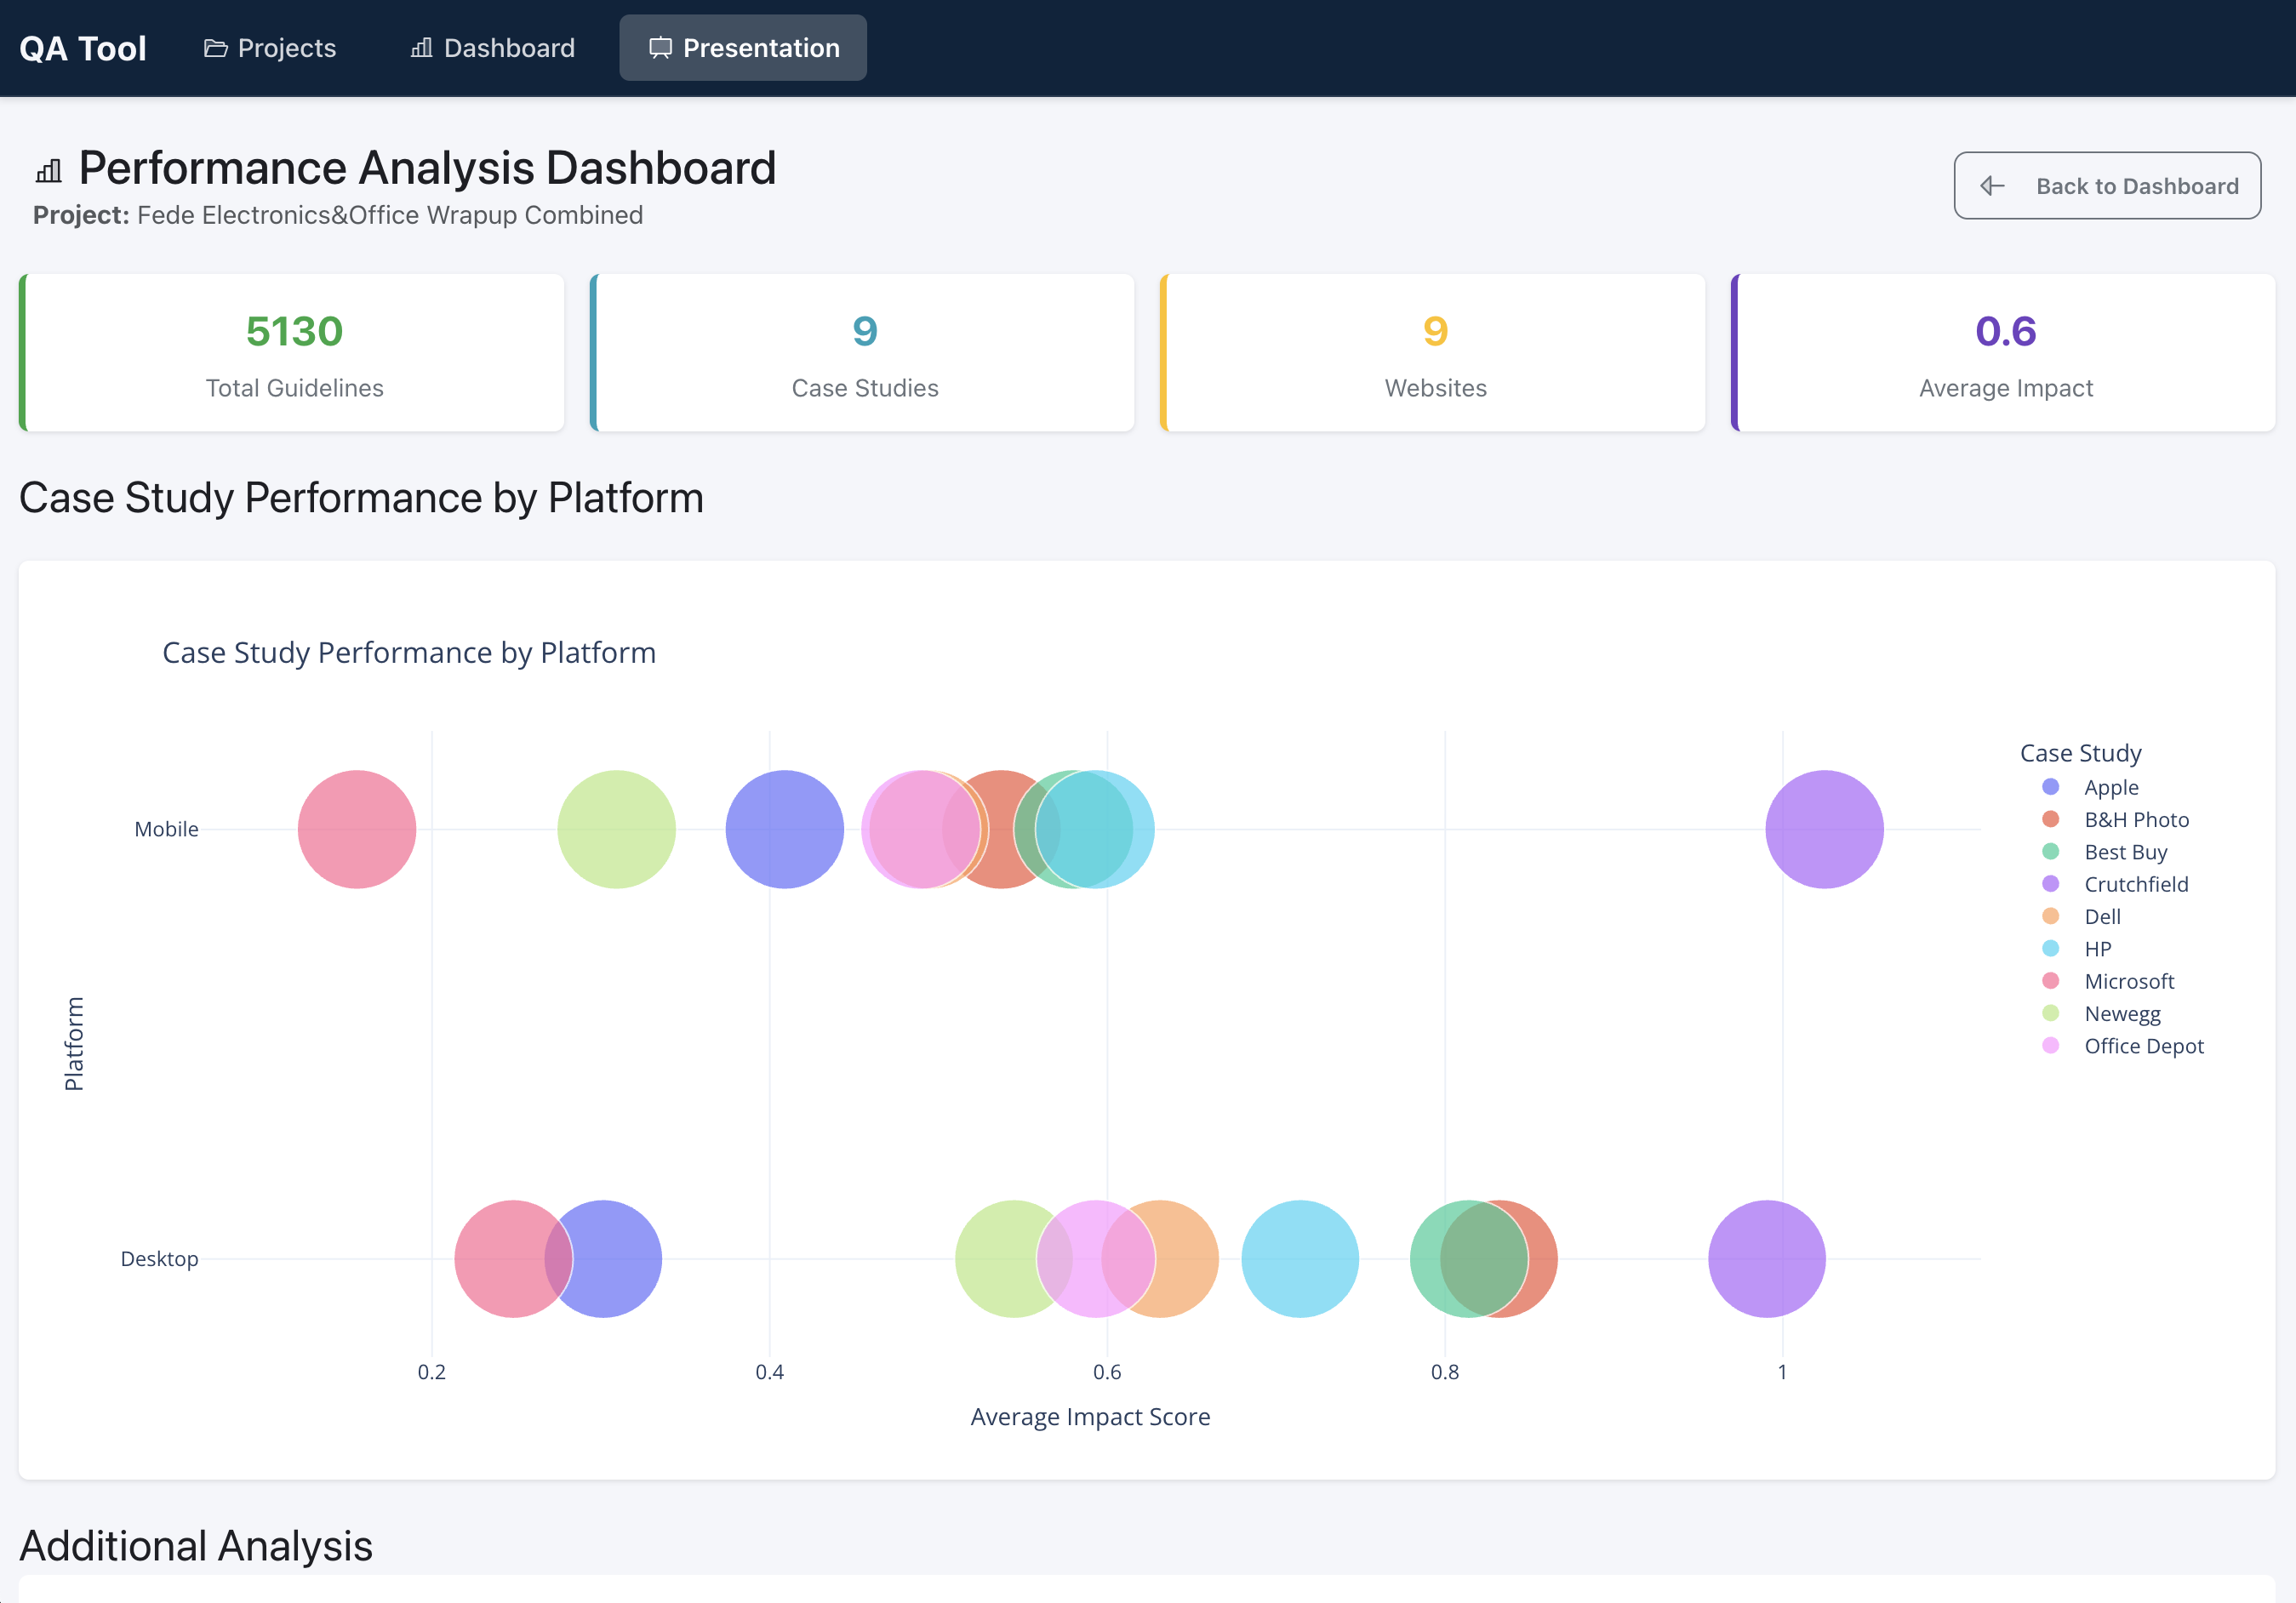Click the purple Crutchfield bubble in Mobile row
2296x1603 pixels.
coord(1824,829)
